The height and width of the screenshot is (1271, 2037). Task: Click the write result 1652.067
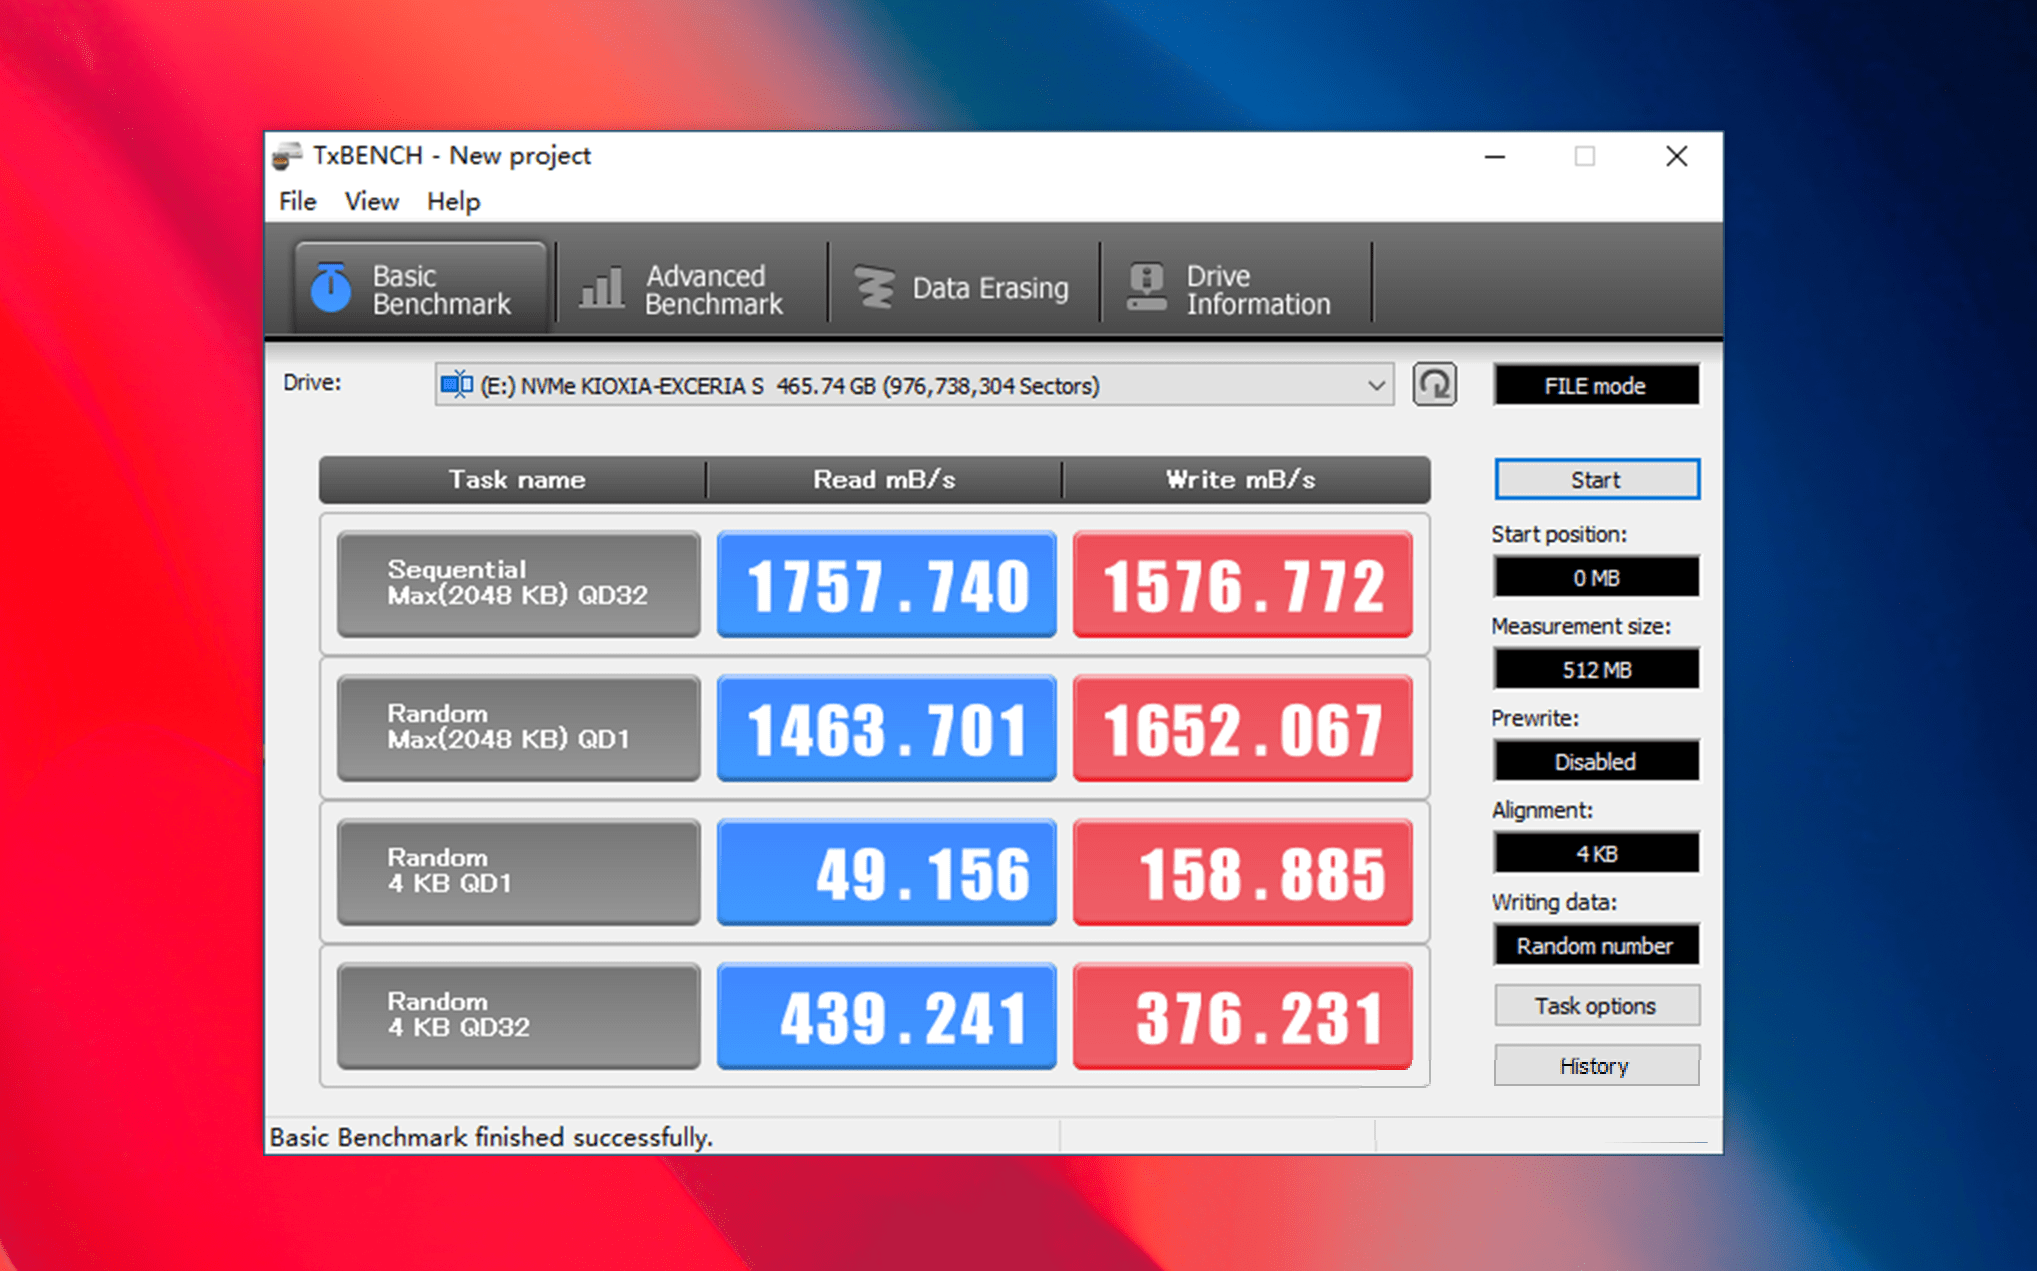click(1242, 728)
